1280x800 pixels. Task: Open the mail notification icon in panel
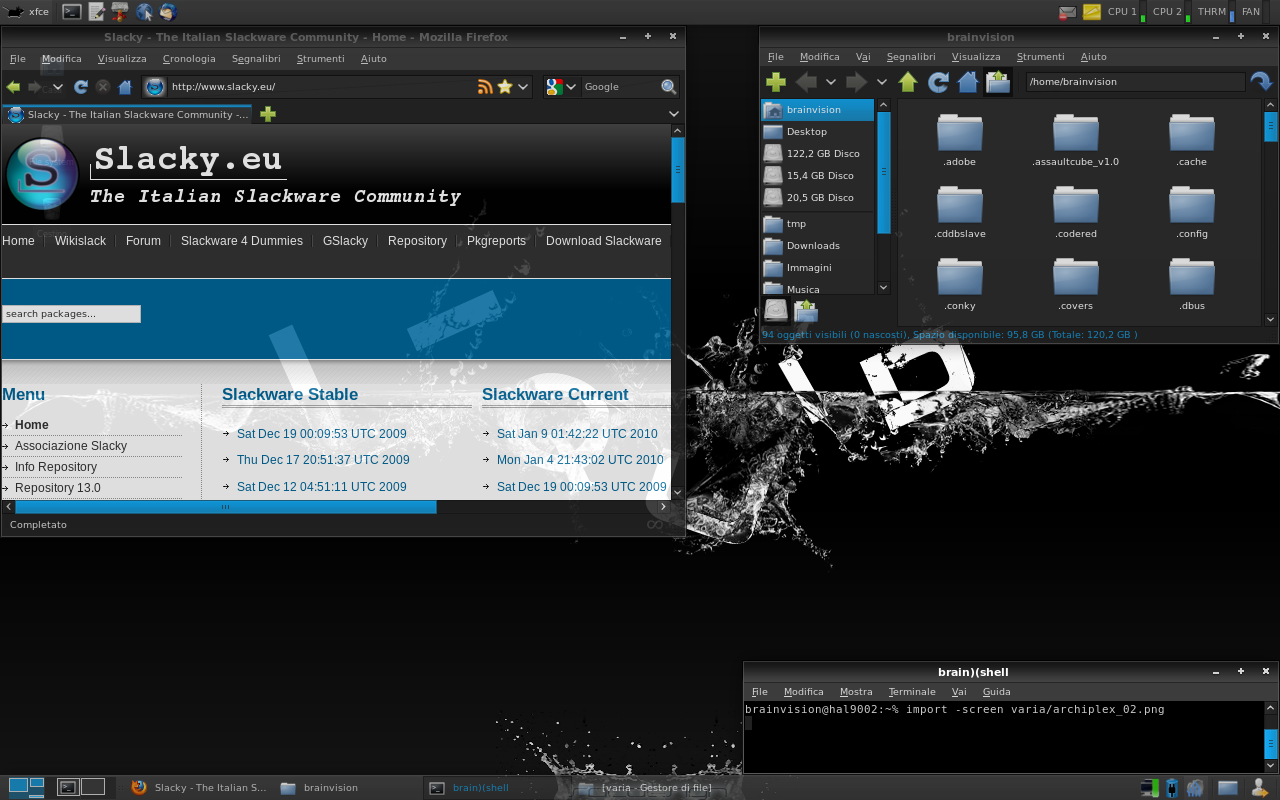(1068, 12)
